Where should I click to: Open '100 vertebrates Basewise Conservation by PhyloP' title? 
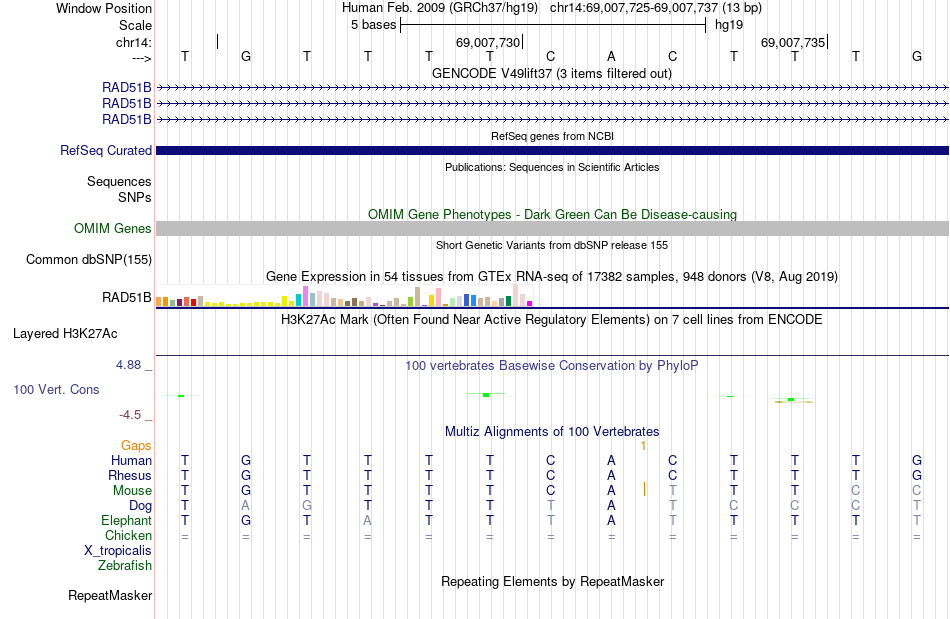(x=552, y=366)
